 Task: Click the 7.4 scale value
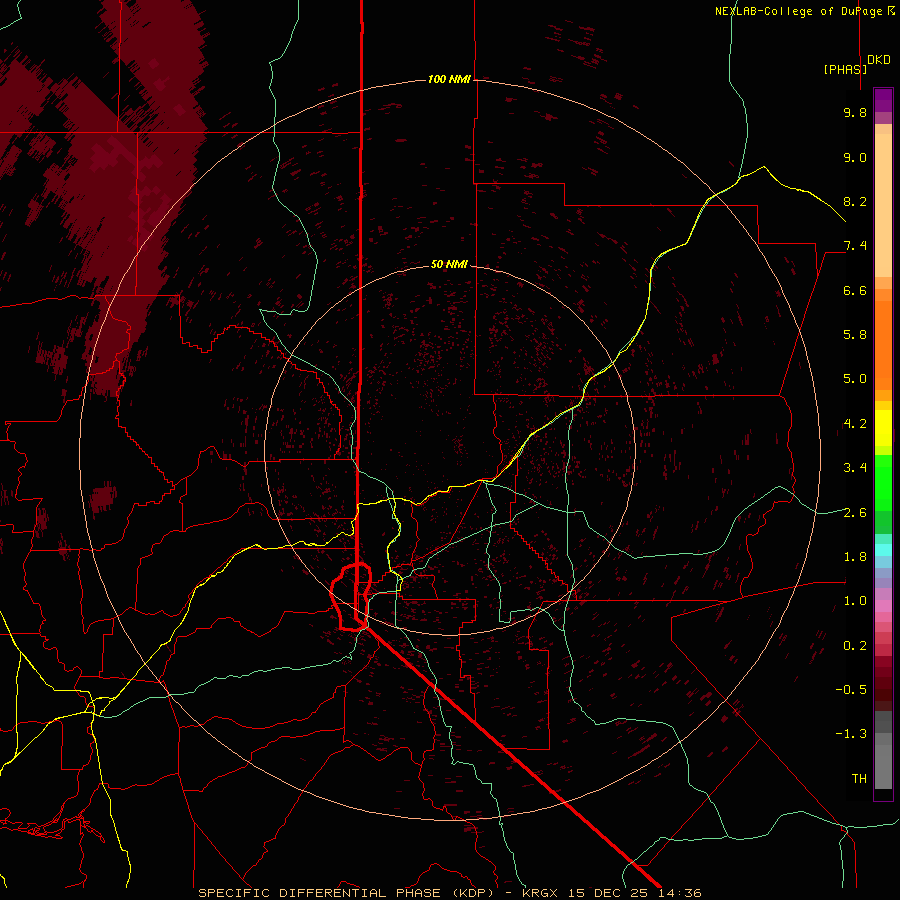[855, 246]
